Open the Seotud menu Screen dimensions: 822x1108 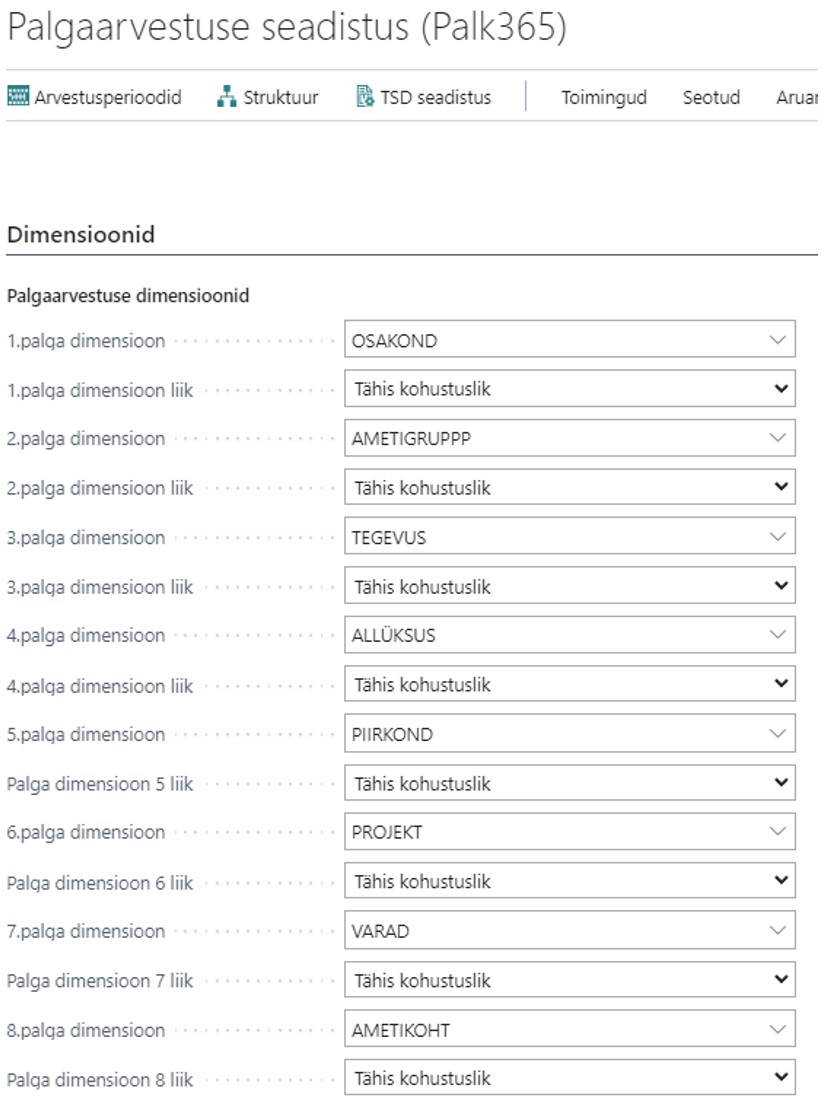click(711, 97)
